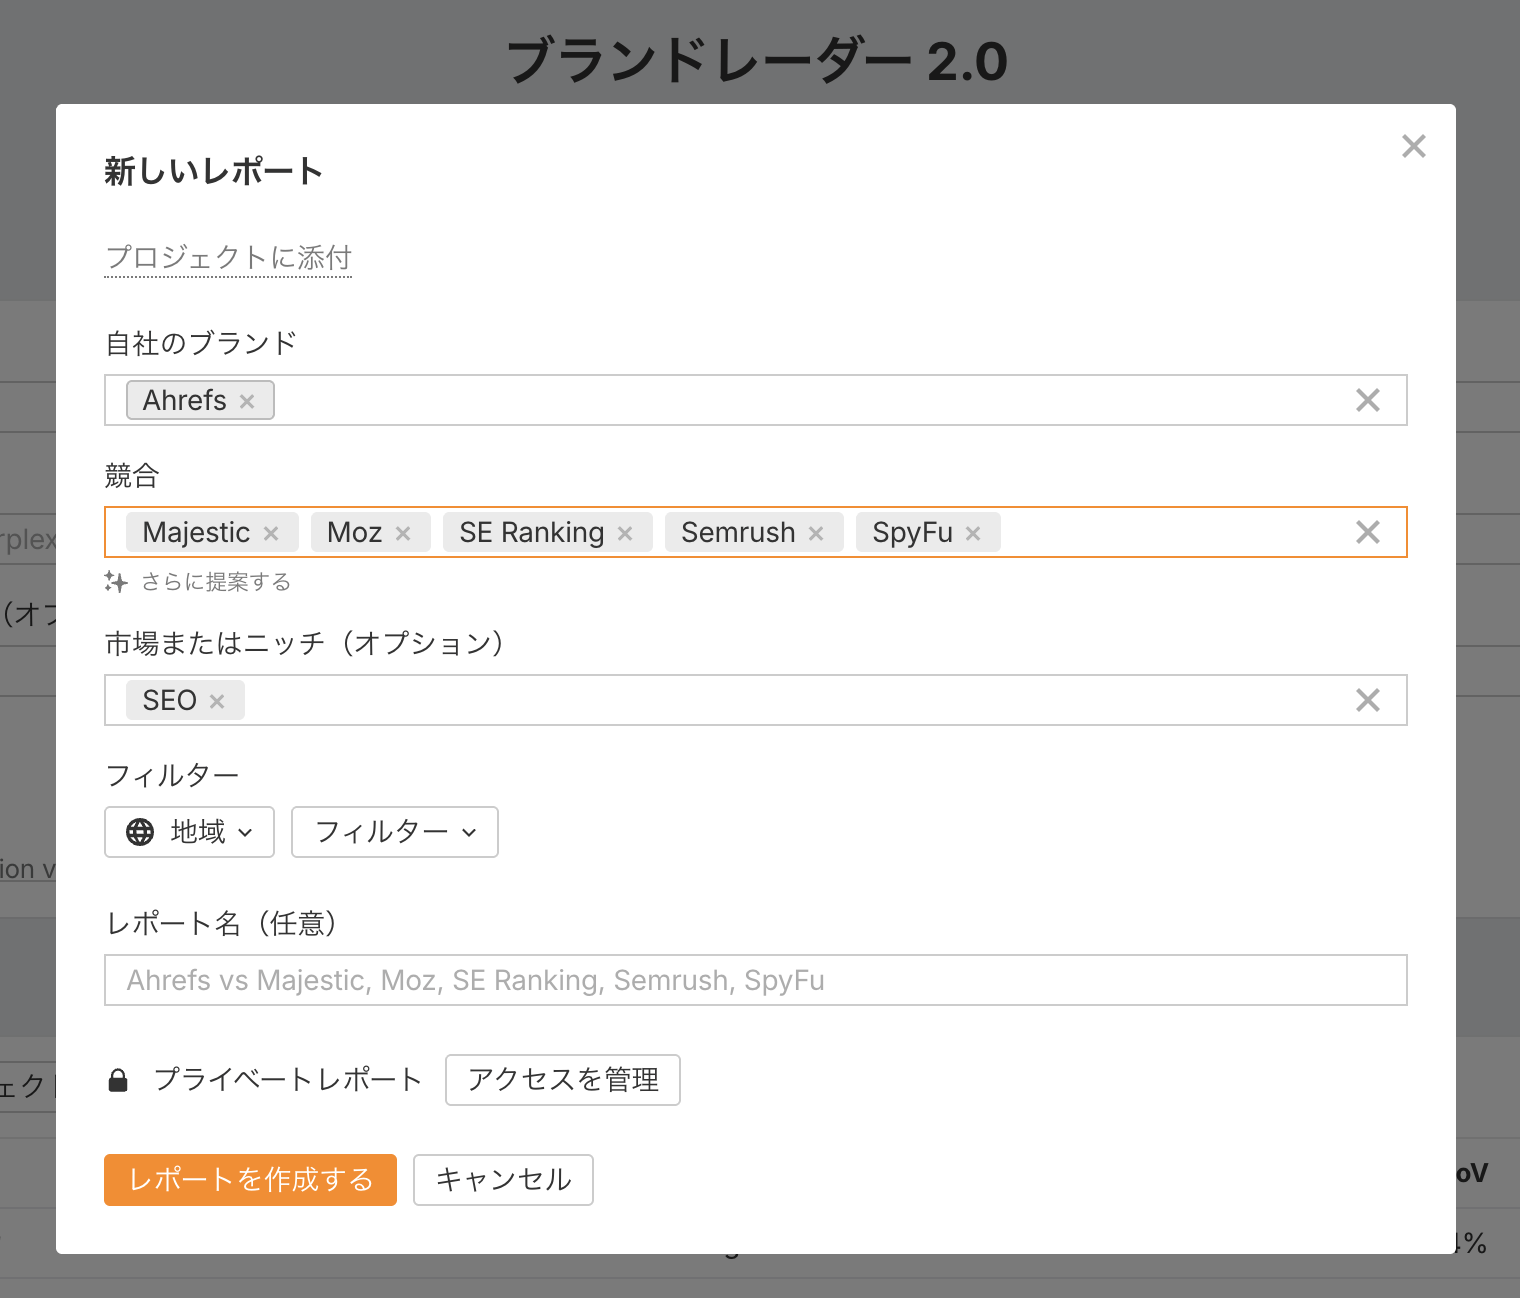This screenshot has height=1298, width=1520.
Task: Remove Majestic from competitors
Action: [271, 533]
